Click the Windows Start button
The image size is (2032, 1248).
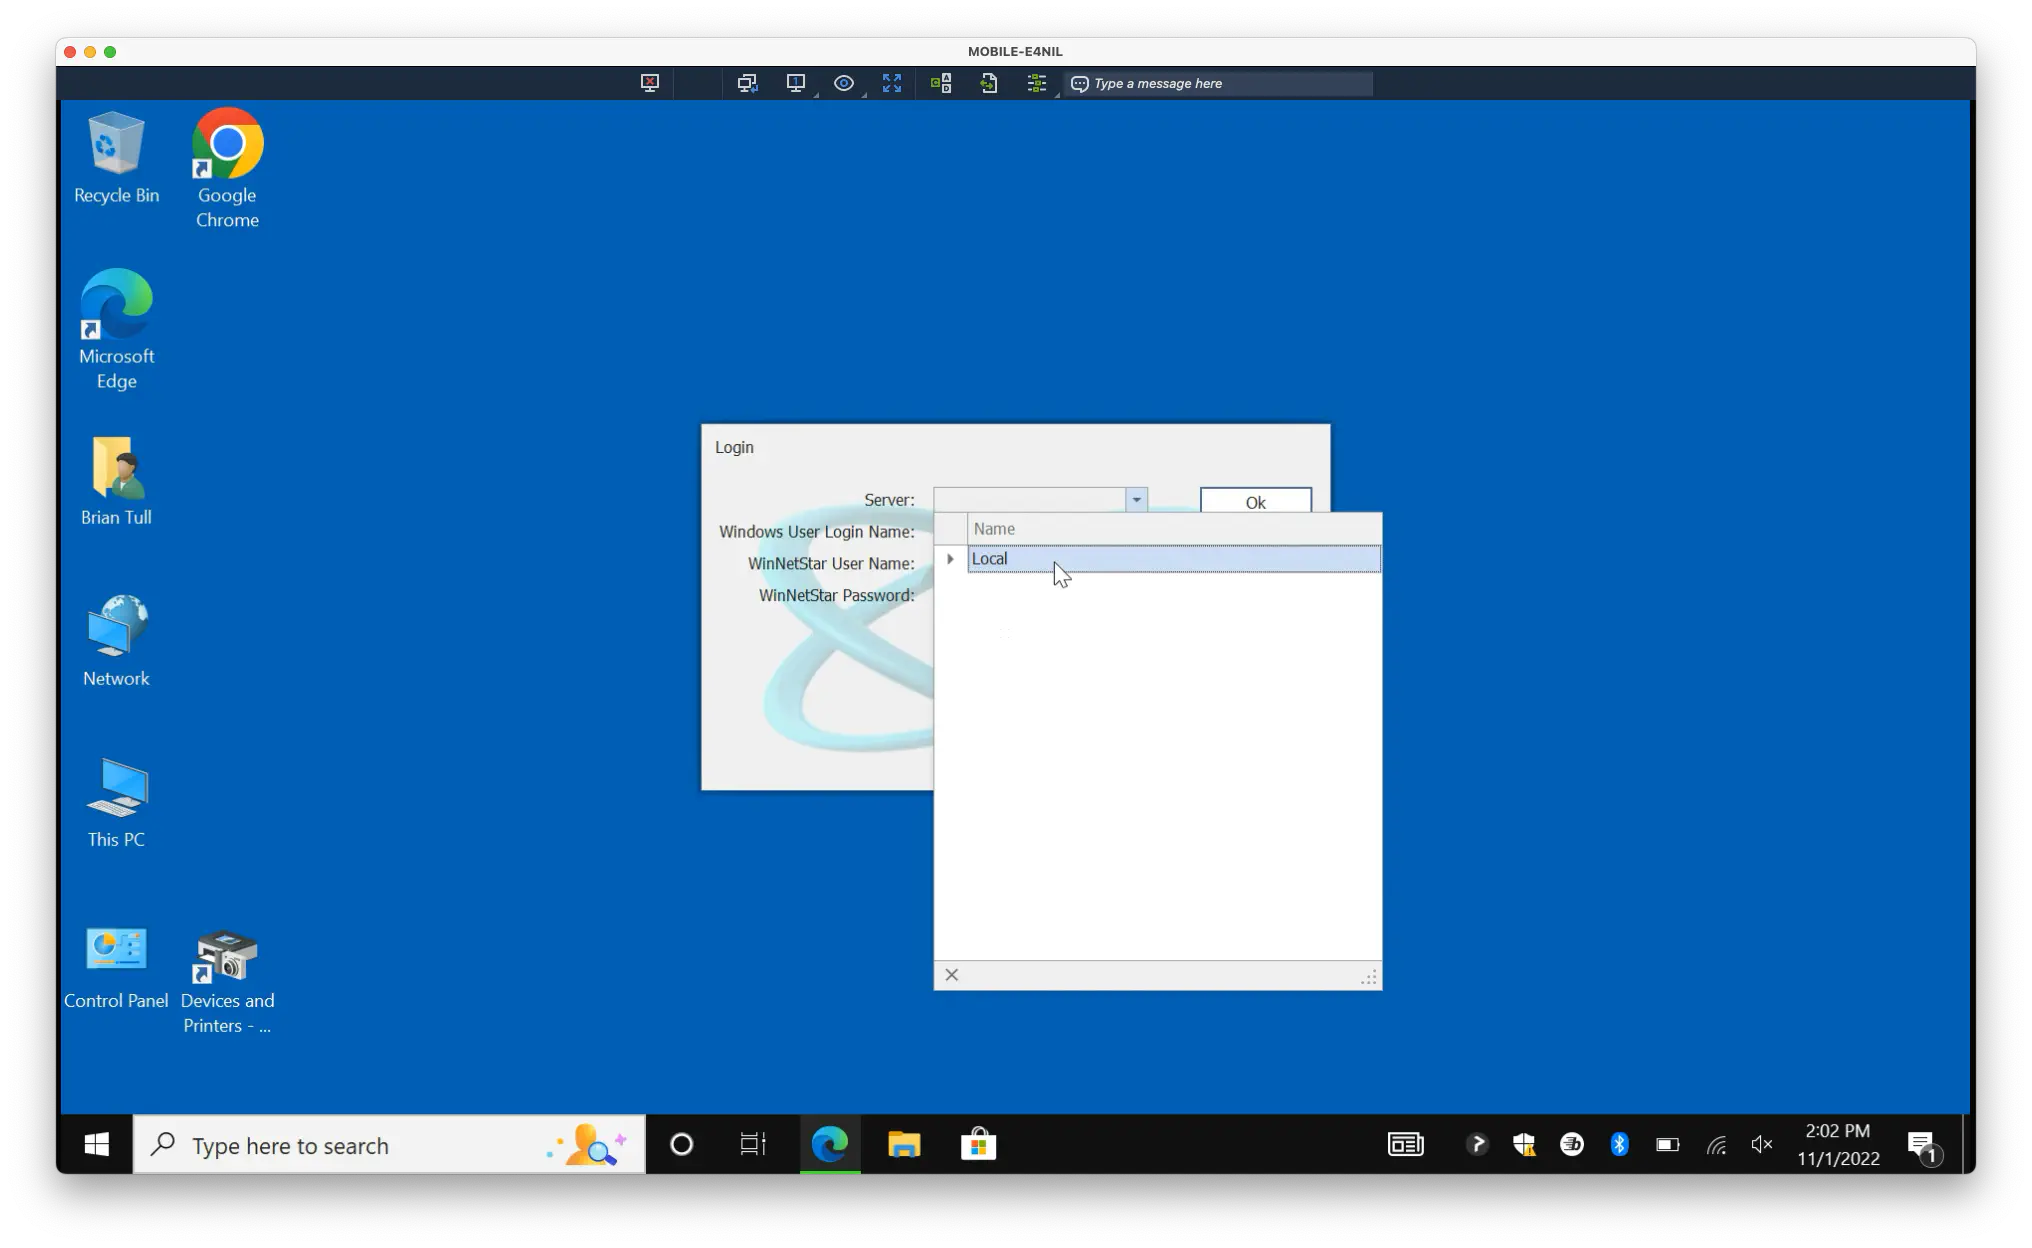(97, 1144)
